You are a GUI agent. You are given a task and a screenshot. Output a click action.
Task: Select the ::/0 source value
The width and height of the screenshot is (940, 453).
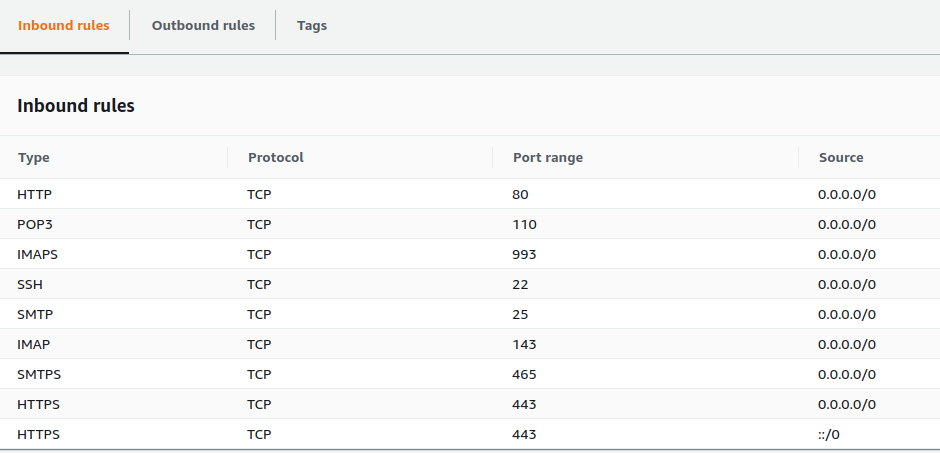pos(830,434)
